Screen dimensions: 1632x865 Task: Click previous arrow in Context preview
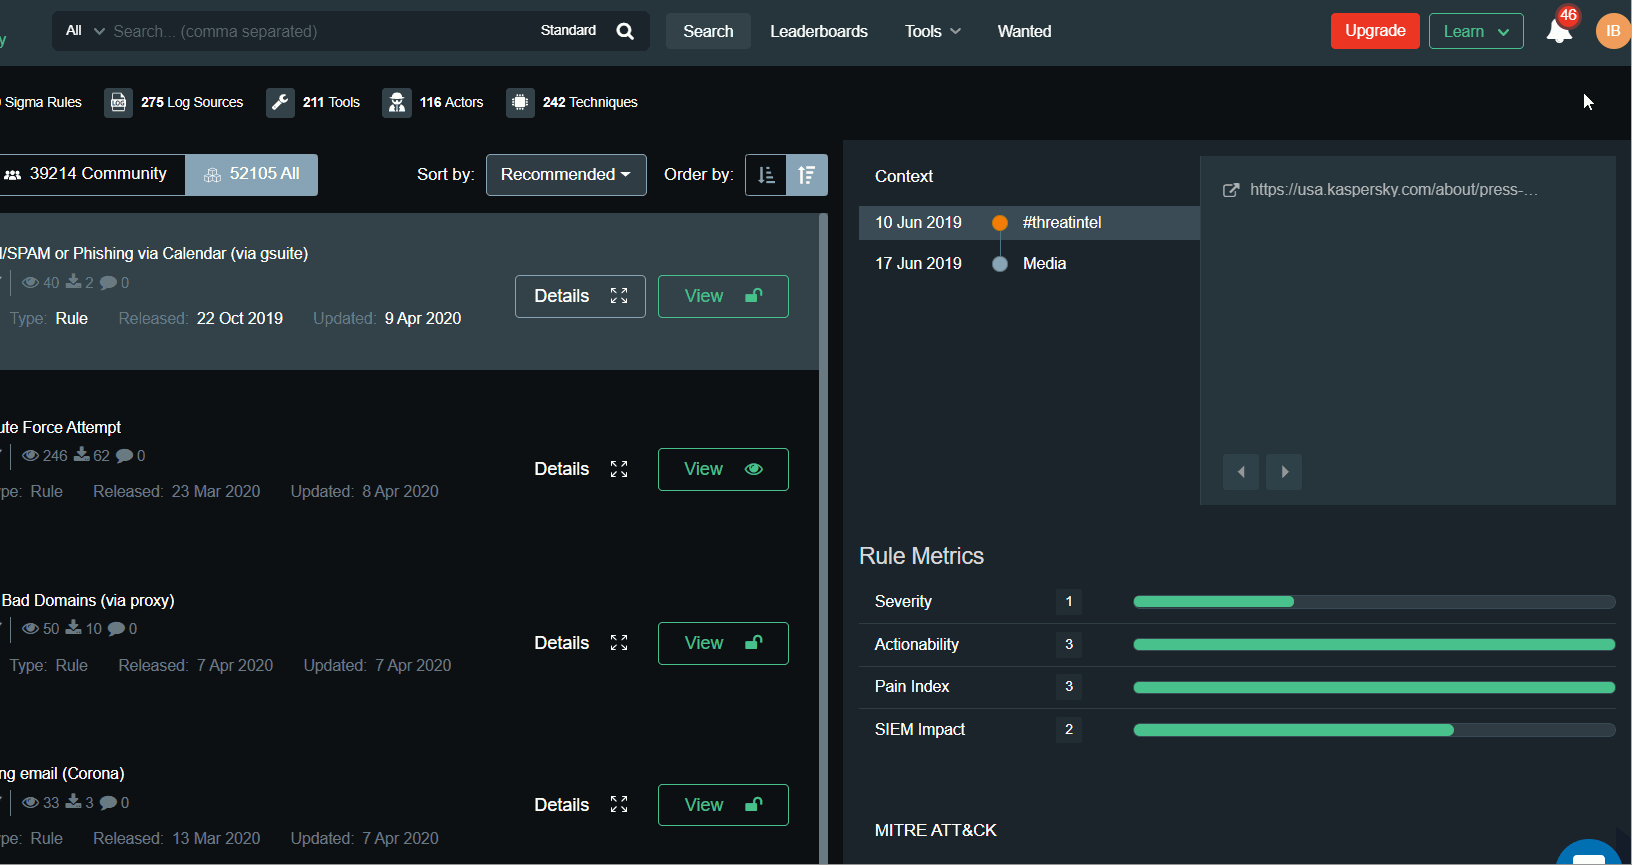[1241, 472]
